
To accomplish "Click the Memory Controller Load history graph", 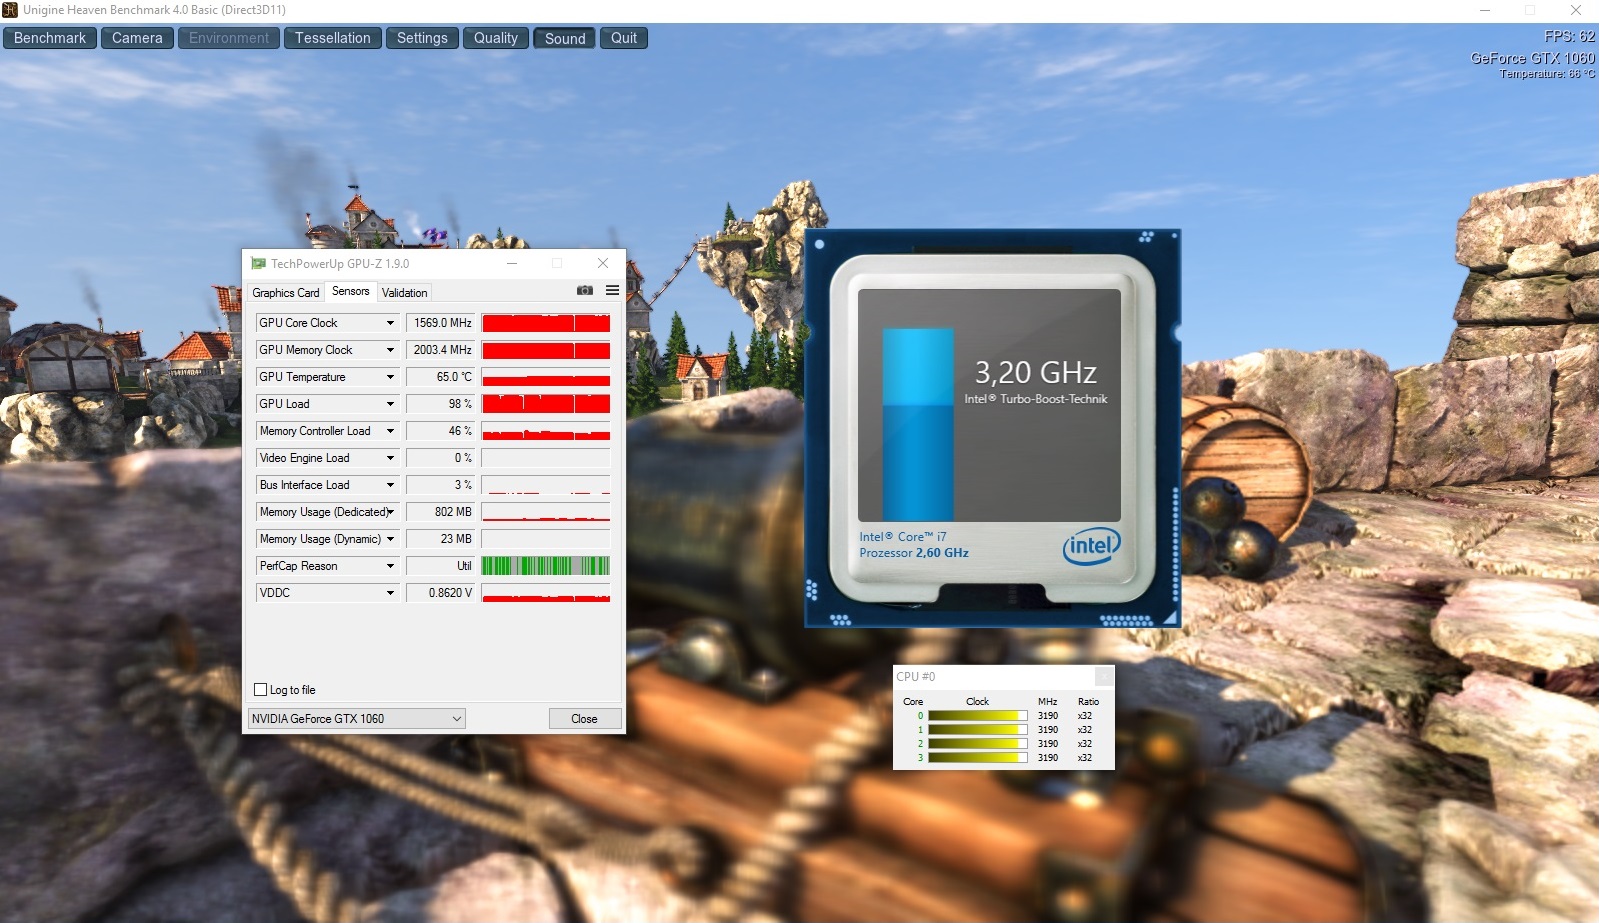I will tap(546, 431).
